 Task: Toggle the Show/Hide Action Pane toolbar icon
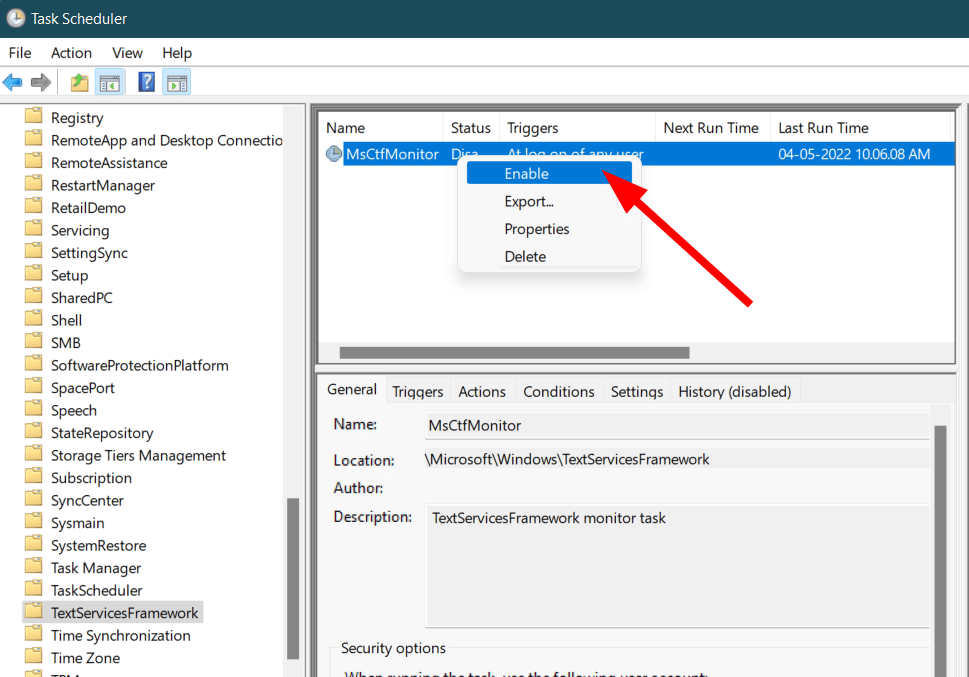pos(176,81)
